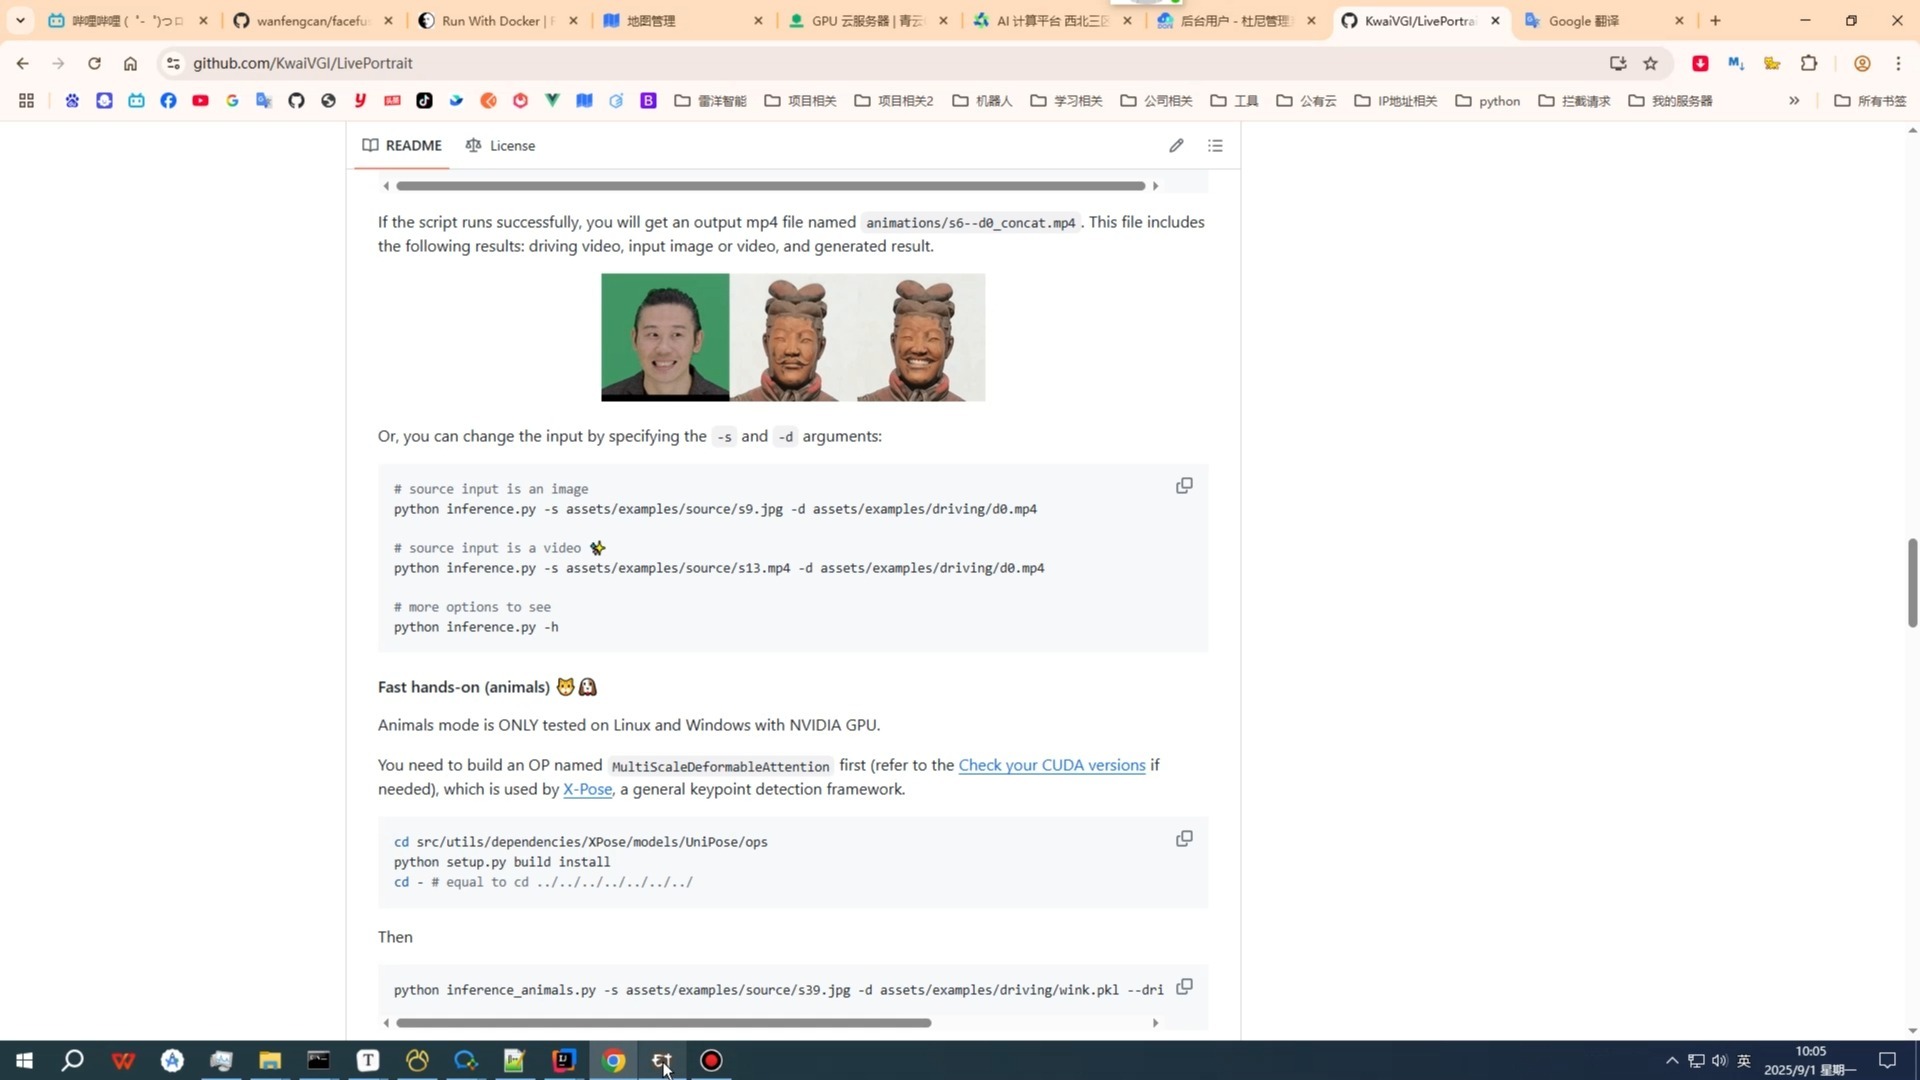Toggle the 英 input method indicator
This screenshot has height=1080, width=1920.
point(1744,1060)
